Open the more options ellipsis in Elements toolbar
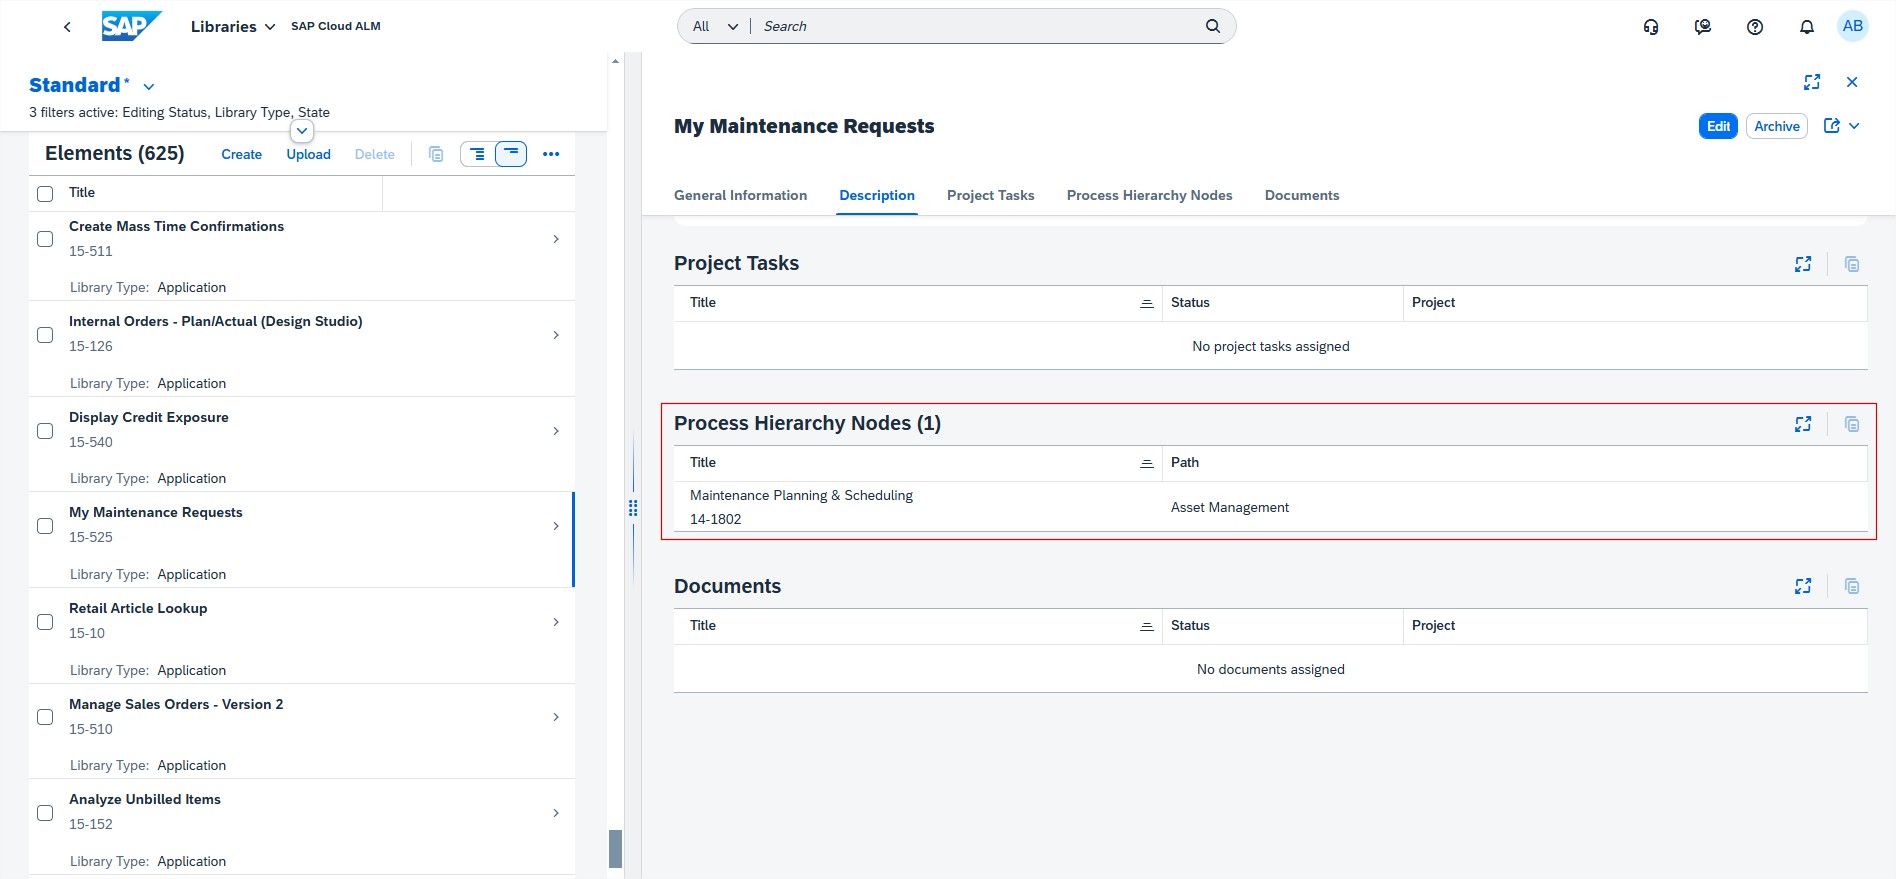The image size is (1896, 879). (x=550, y=154)
